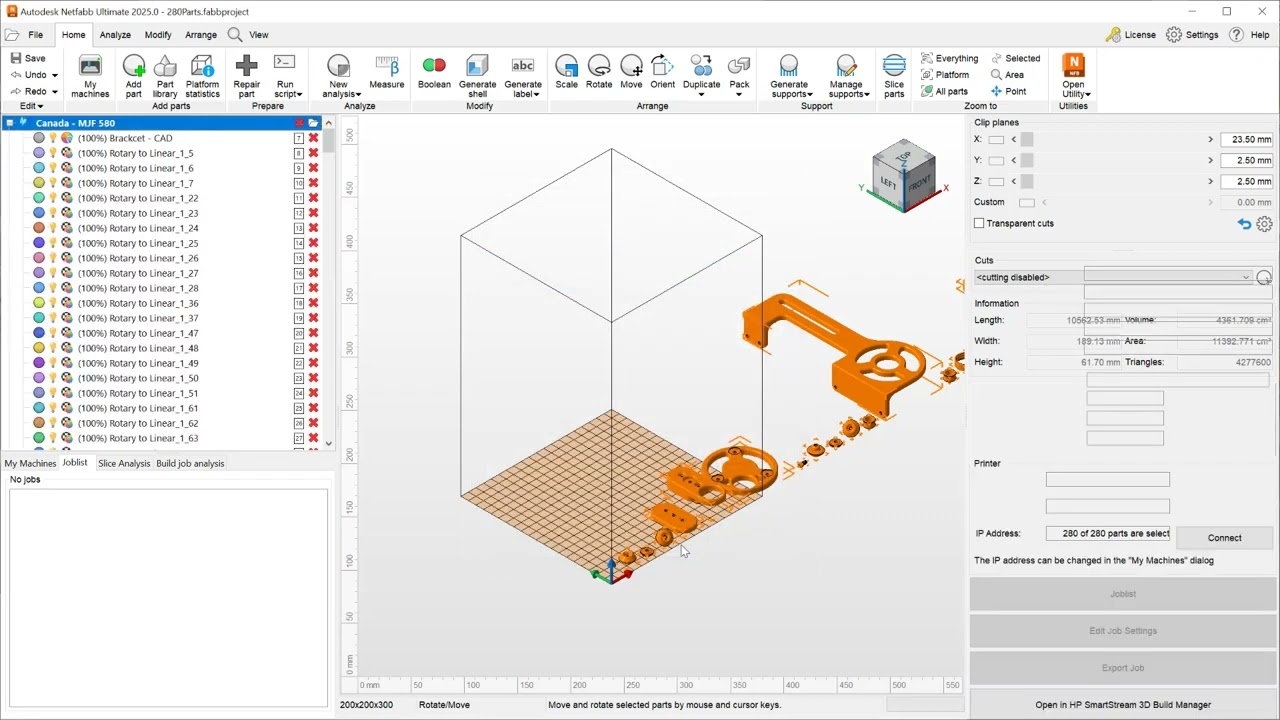The height and width of the screenshot is (720, 1280).
Task: Open the Part library
Action: coord(165,76)
